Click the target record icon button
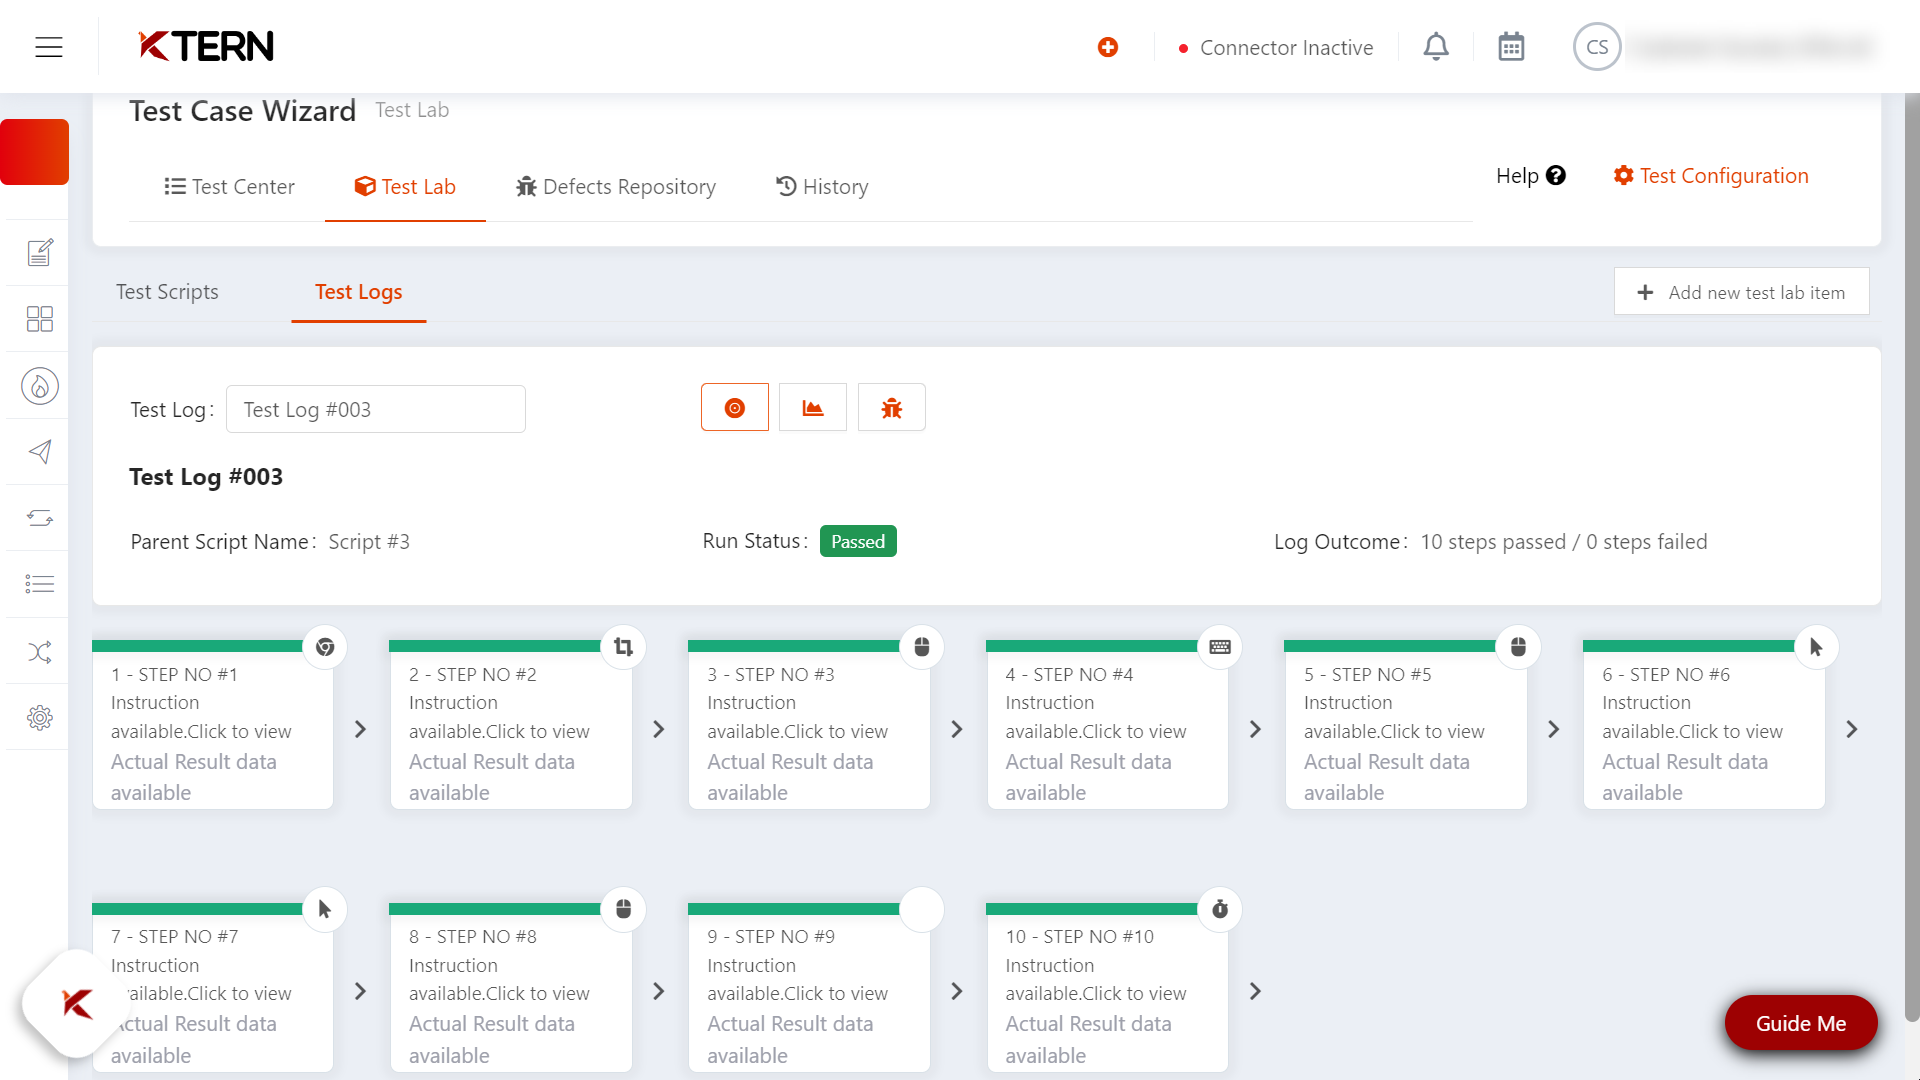 tap(735, 408)
